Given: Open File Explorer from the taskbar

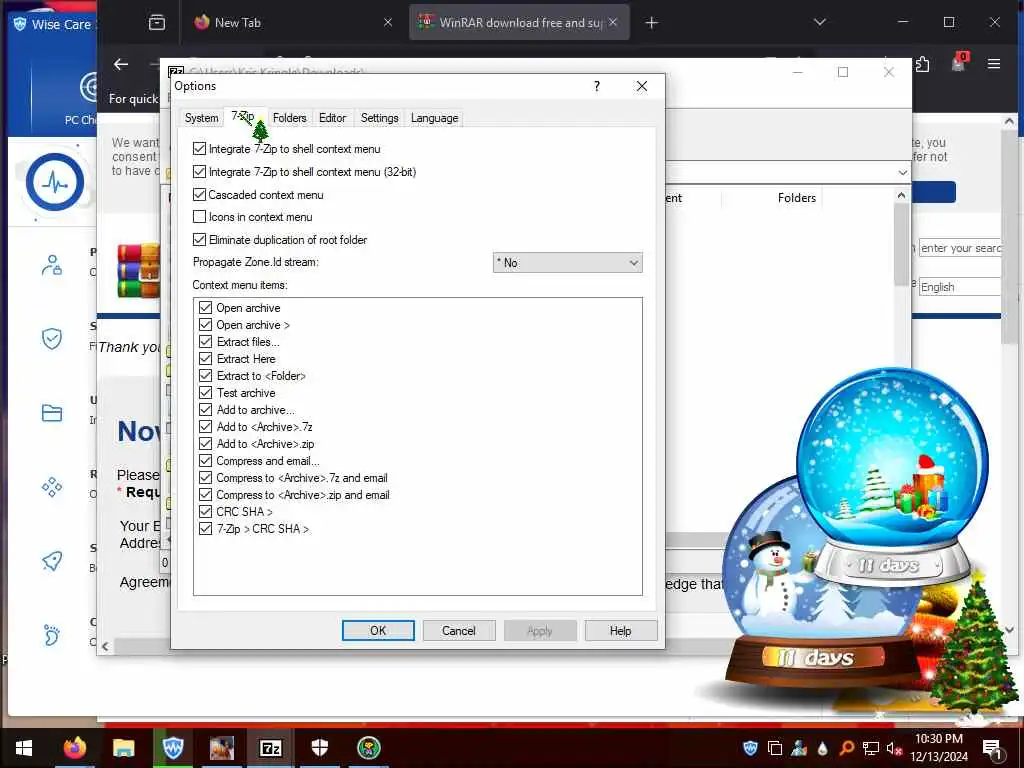Looking at the screenshot, I should coord(123,748).
